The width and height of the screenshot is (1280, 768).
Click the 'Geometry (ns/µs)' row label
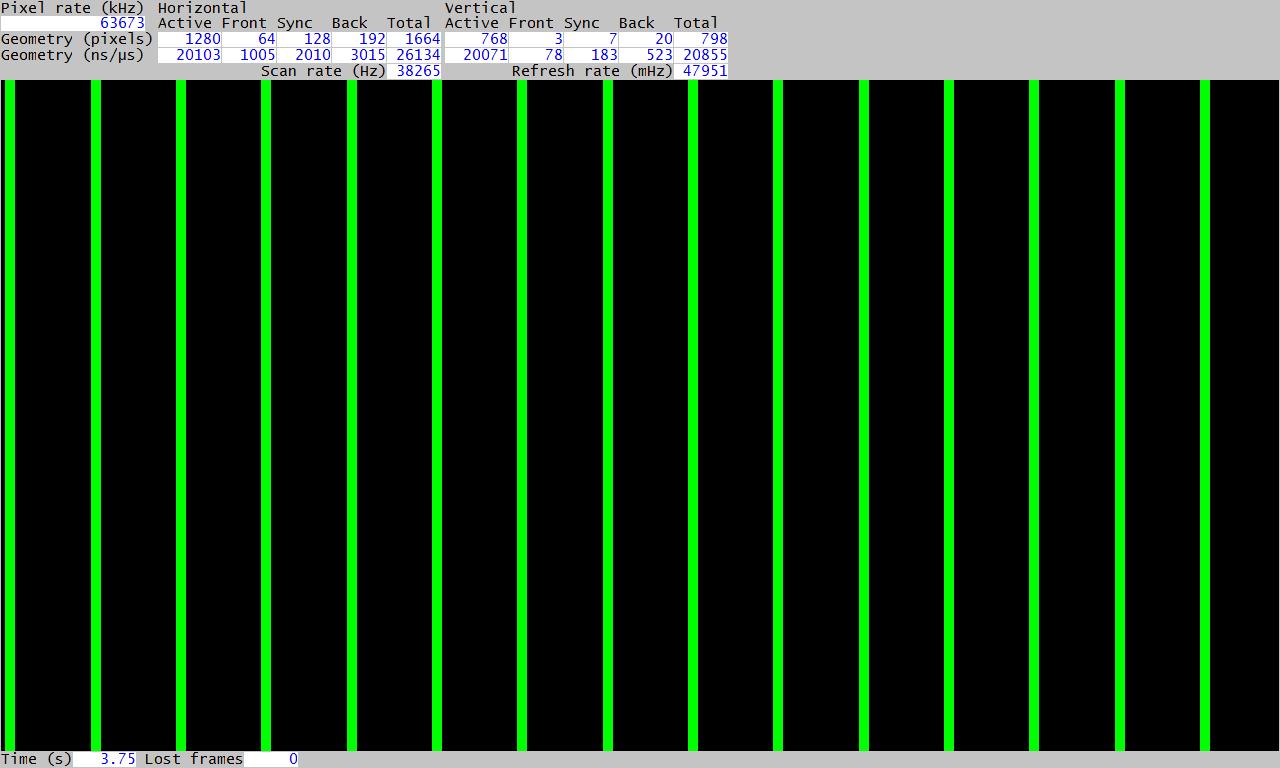(x=73, y=55)
